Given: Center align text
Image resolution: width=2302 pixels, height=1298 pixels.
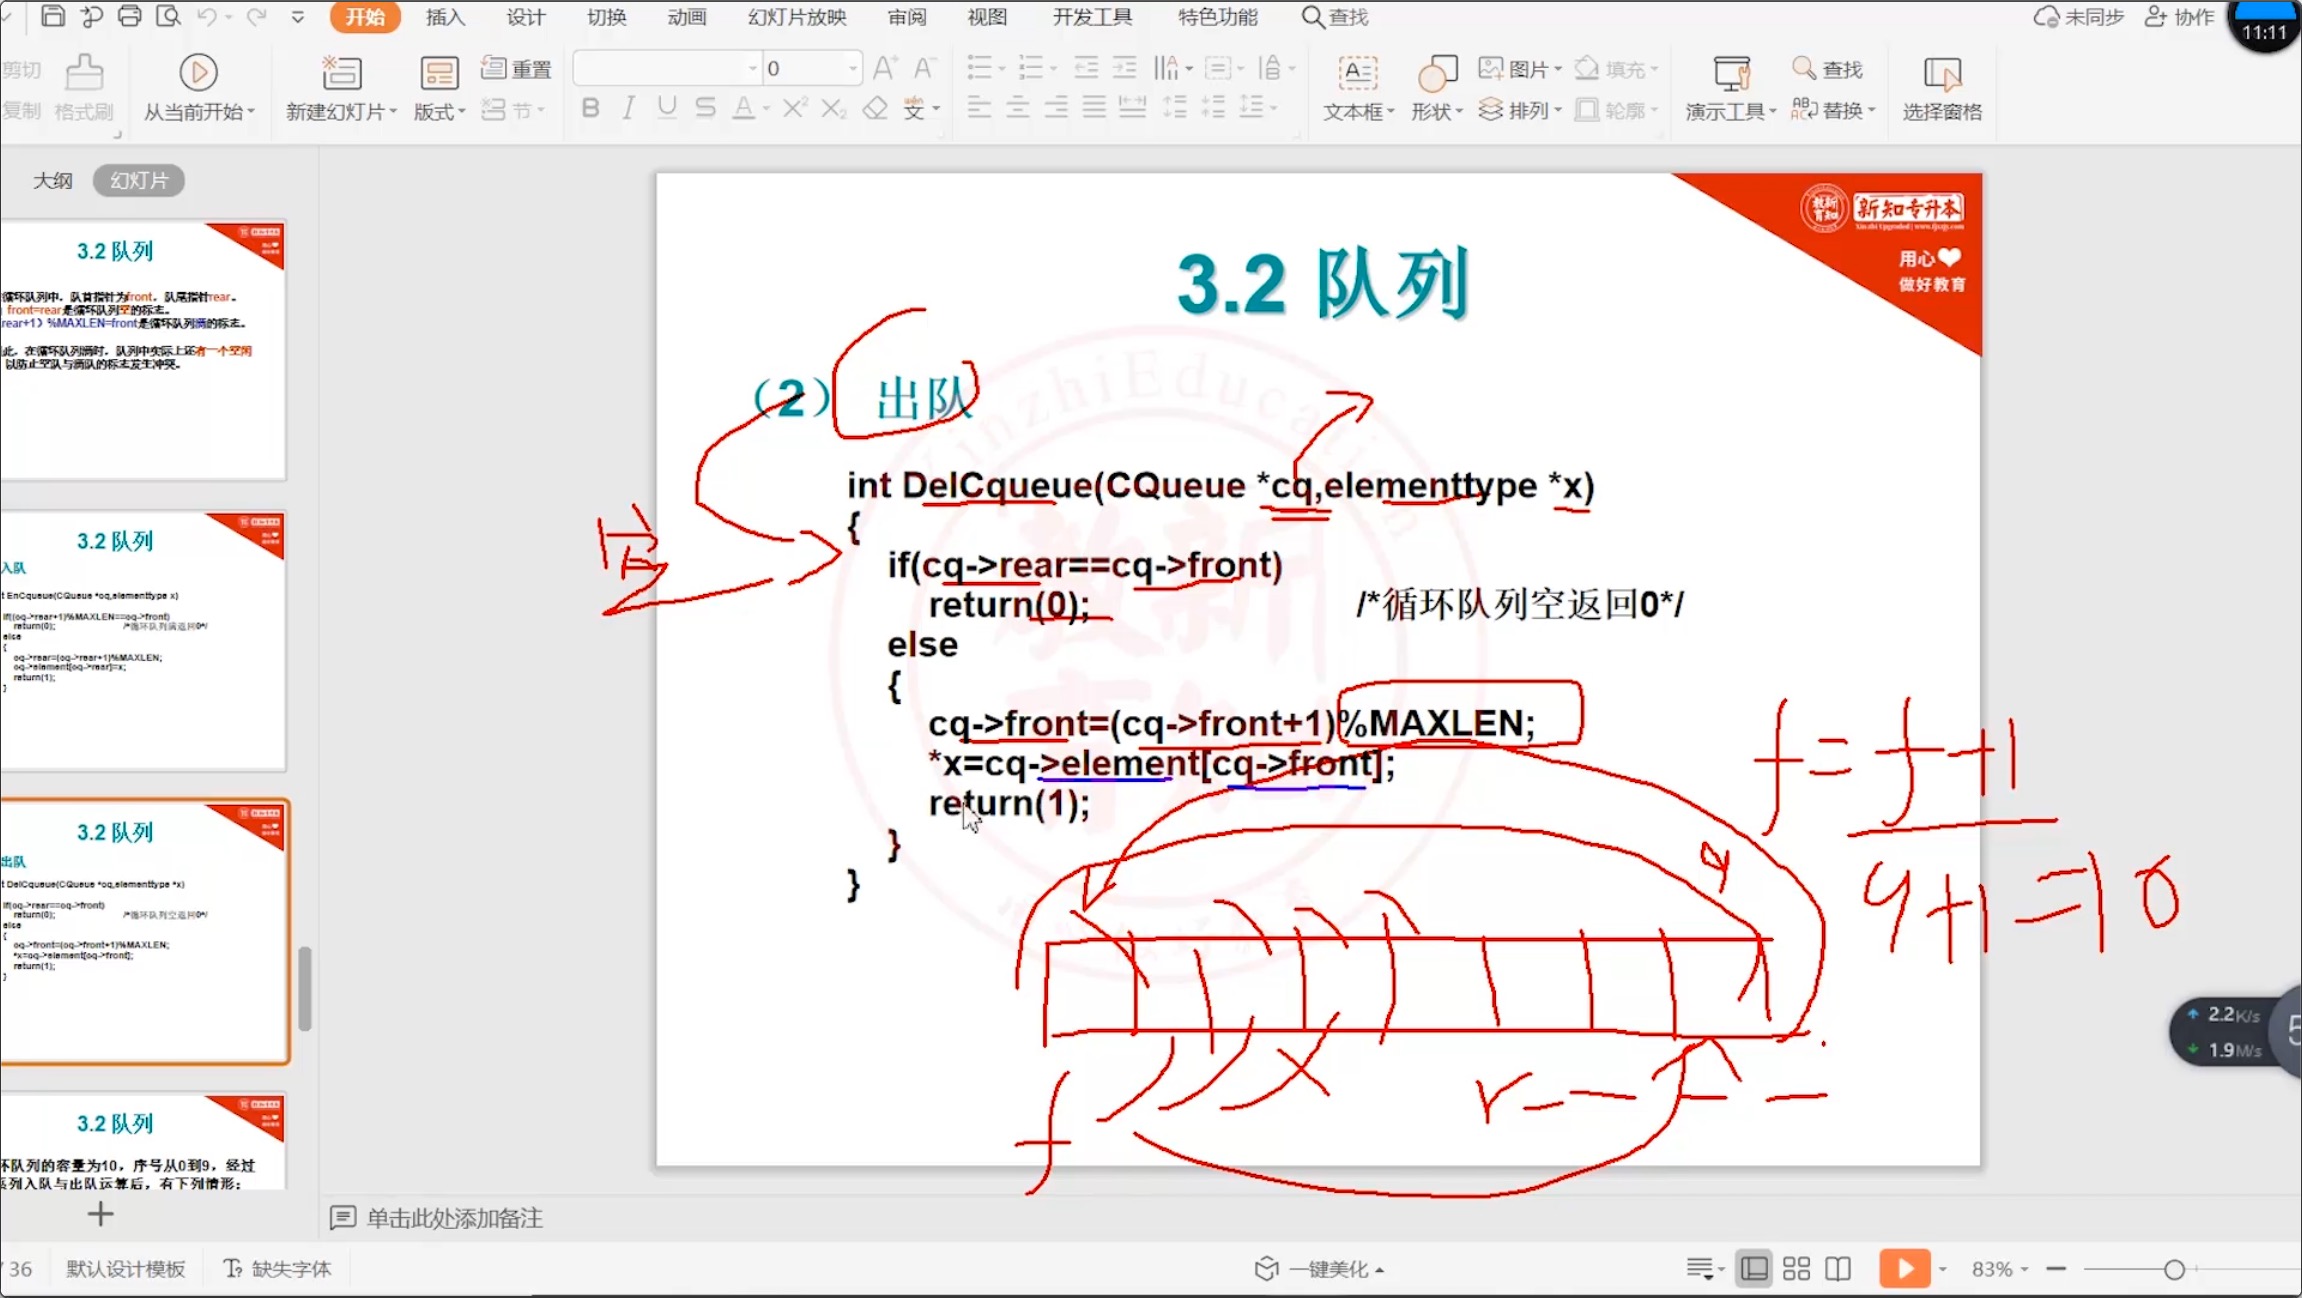Looking at the screenshot, I should tap(1018, 108).
